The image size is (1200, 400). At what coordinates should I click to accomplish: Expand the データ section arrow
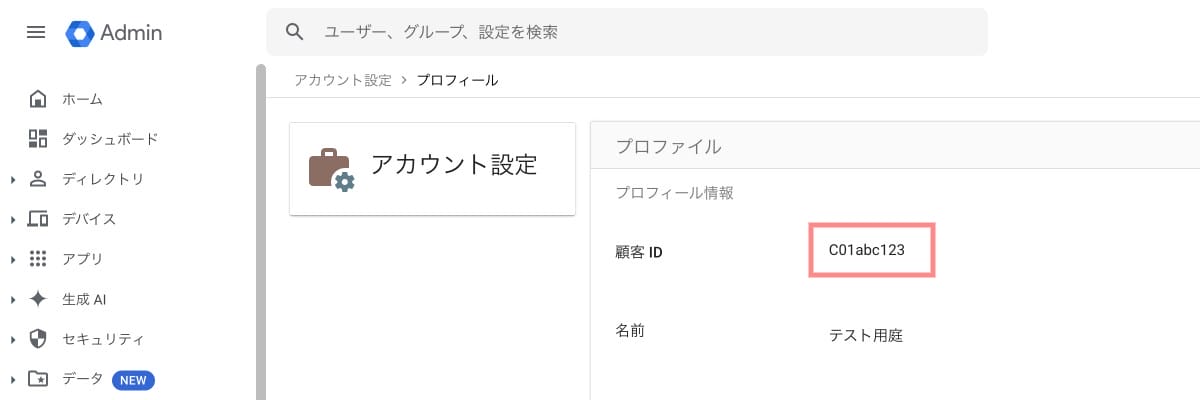point(12,380)
